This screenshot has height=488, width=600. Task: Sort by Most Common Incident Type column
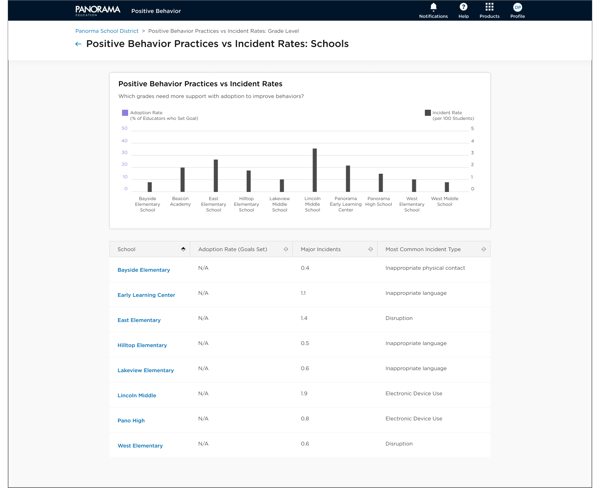(x=484, y=249)
